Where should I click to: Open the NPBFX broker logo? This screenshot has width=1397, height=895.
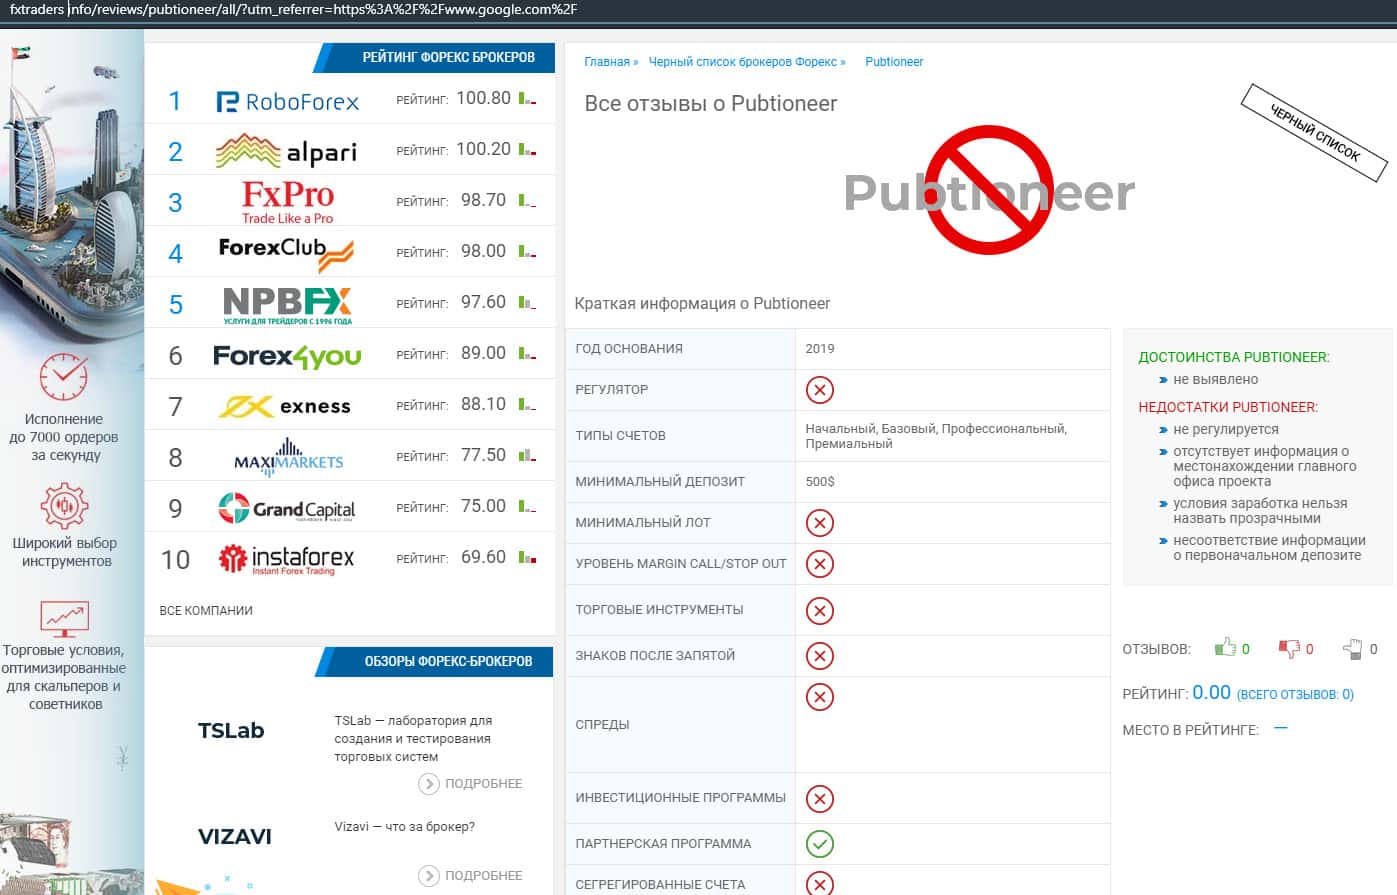[x=287, y=304]
